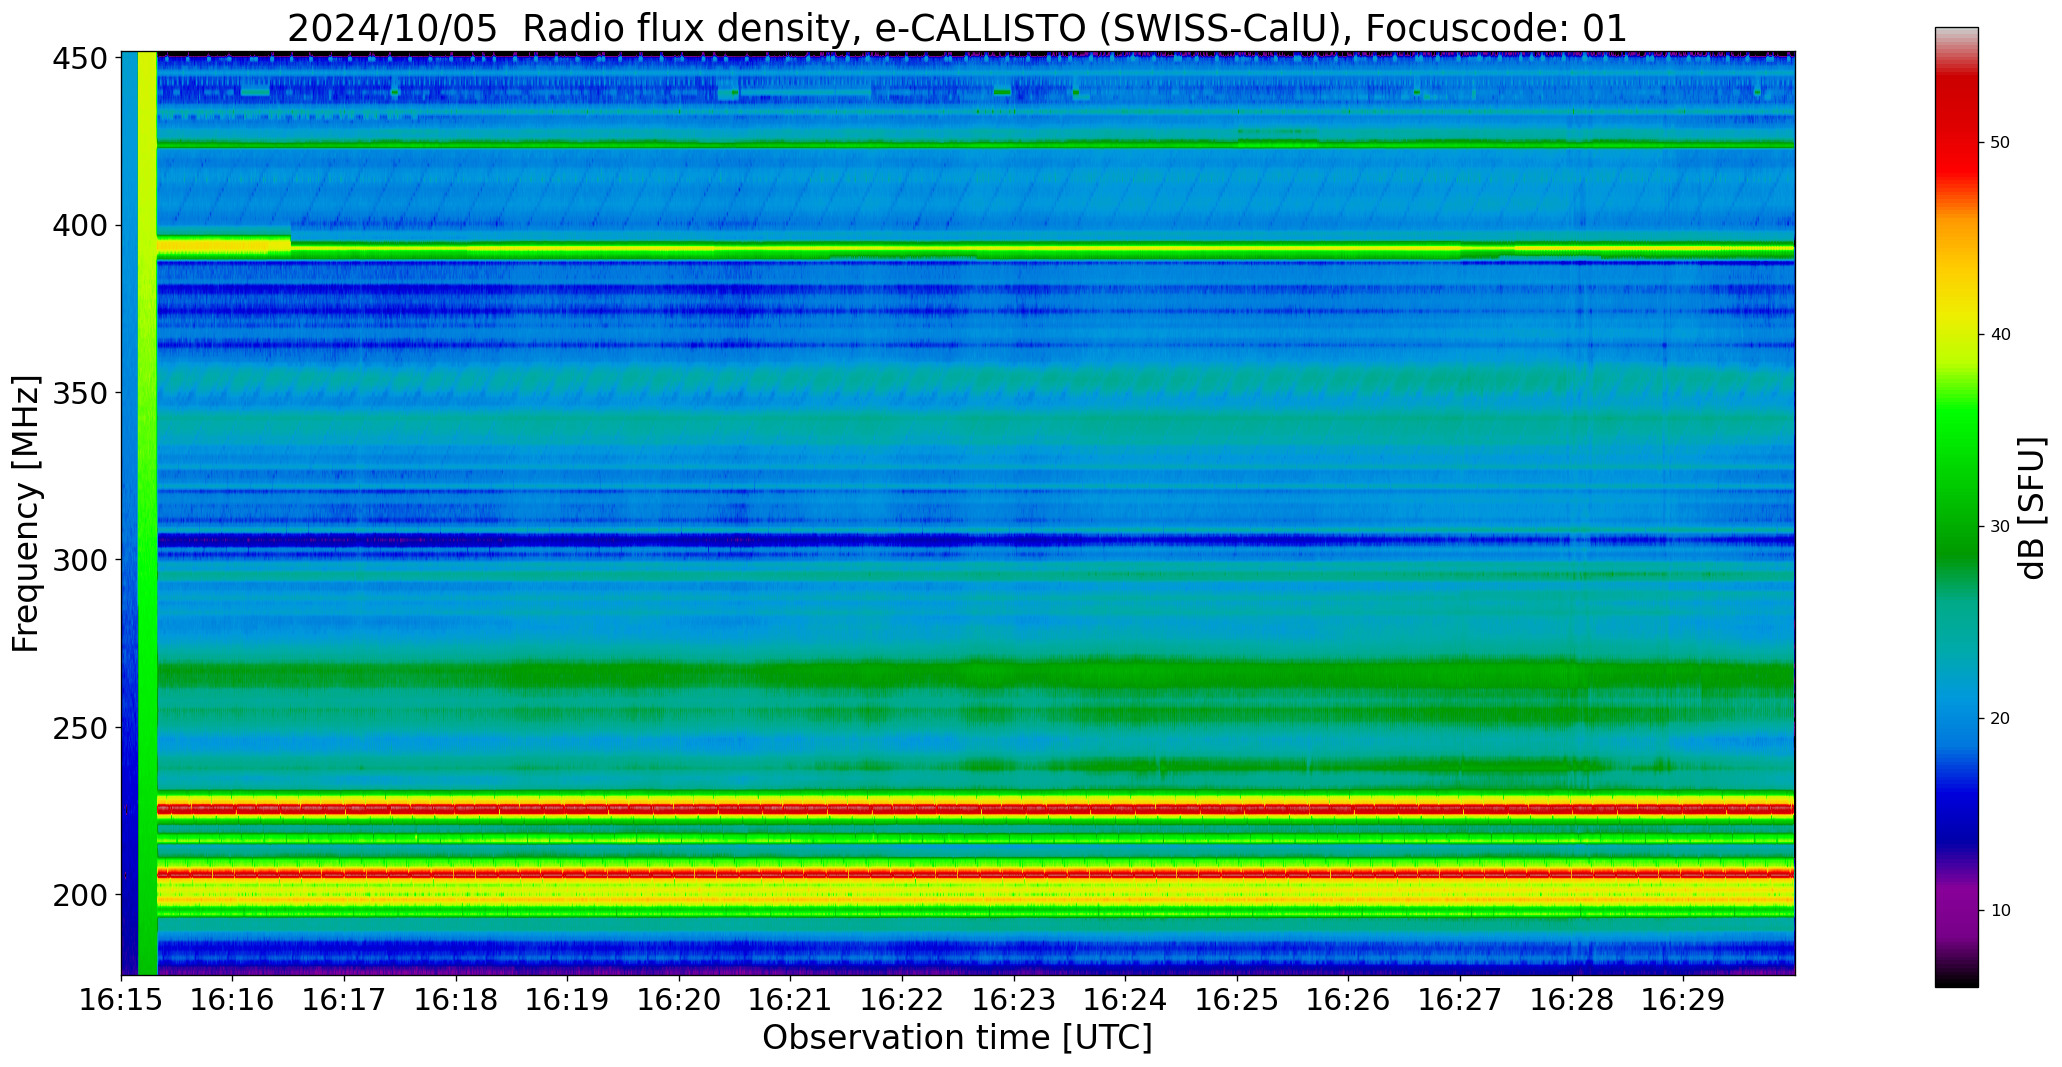Click the 16:24 time tick label
This screenshot has width=2062, height=1067.
[1126, 1000]
